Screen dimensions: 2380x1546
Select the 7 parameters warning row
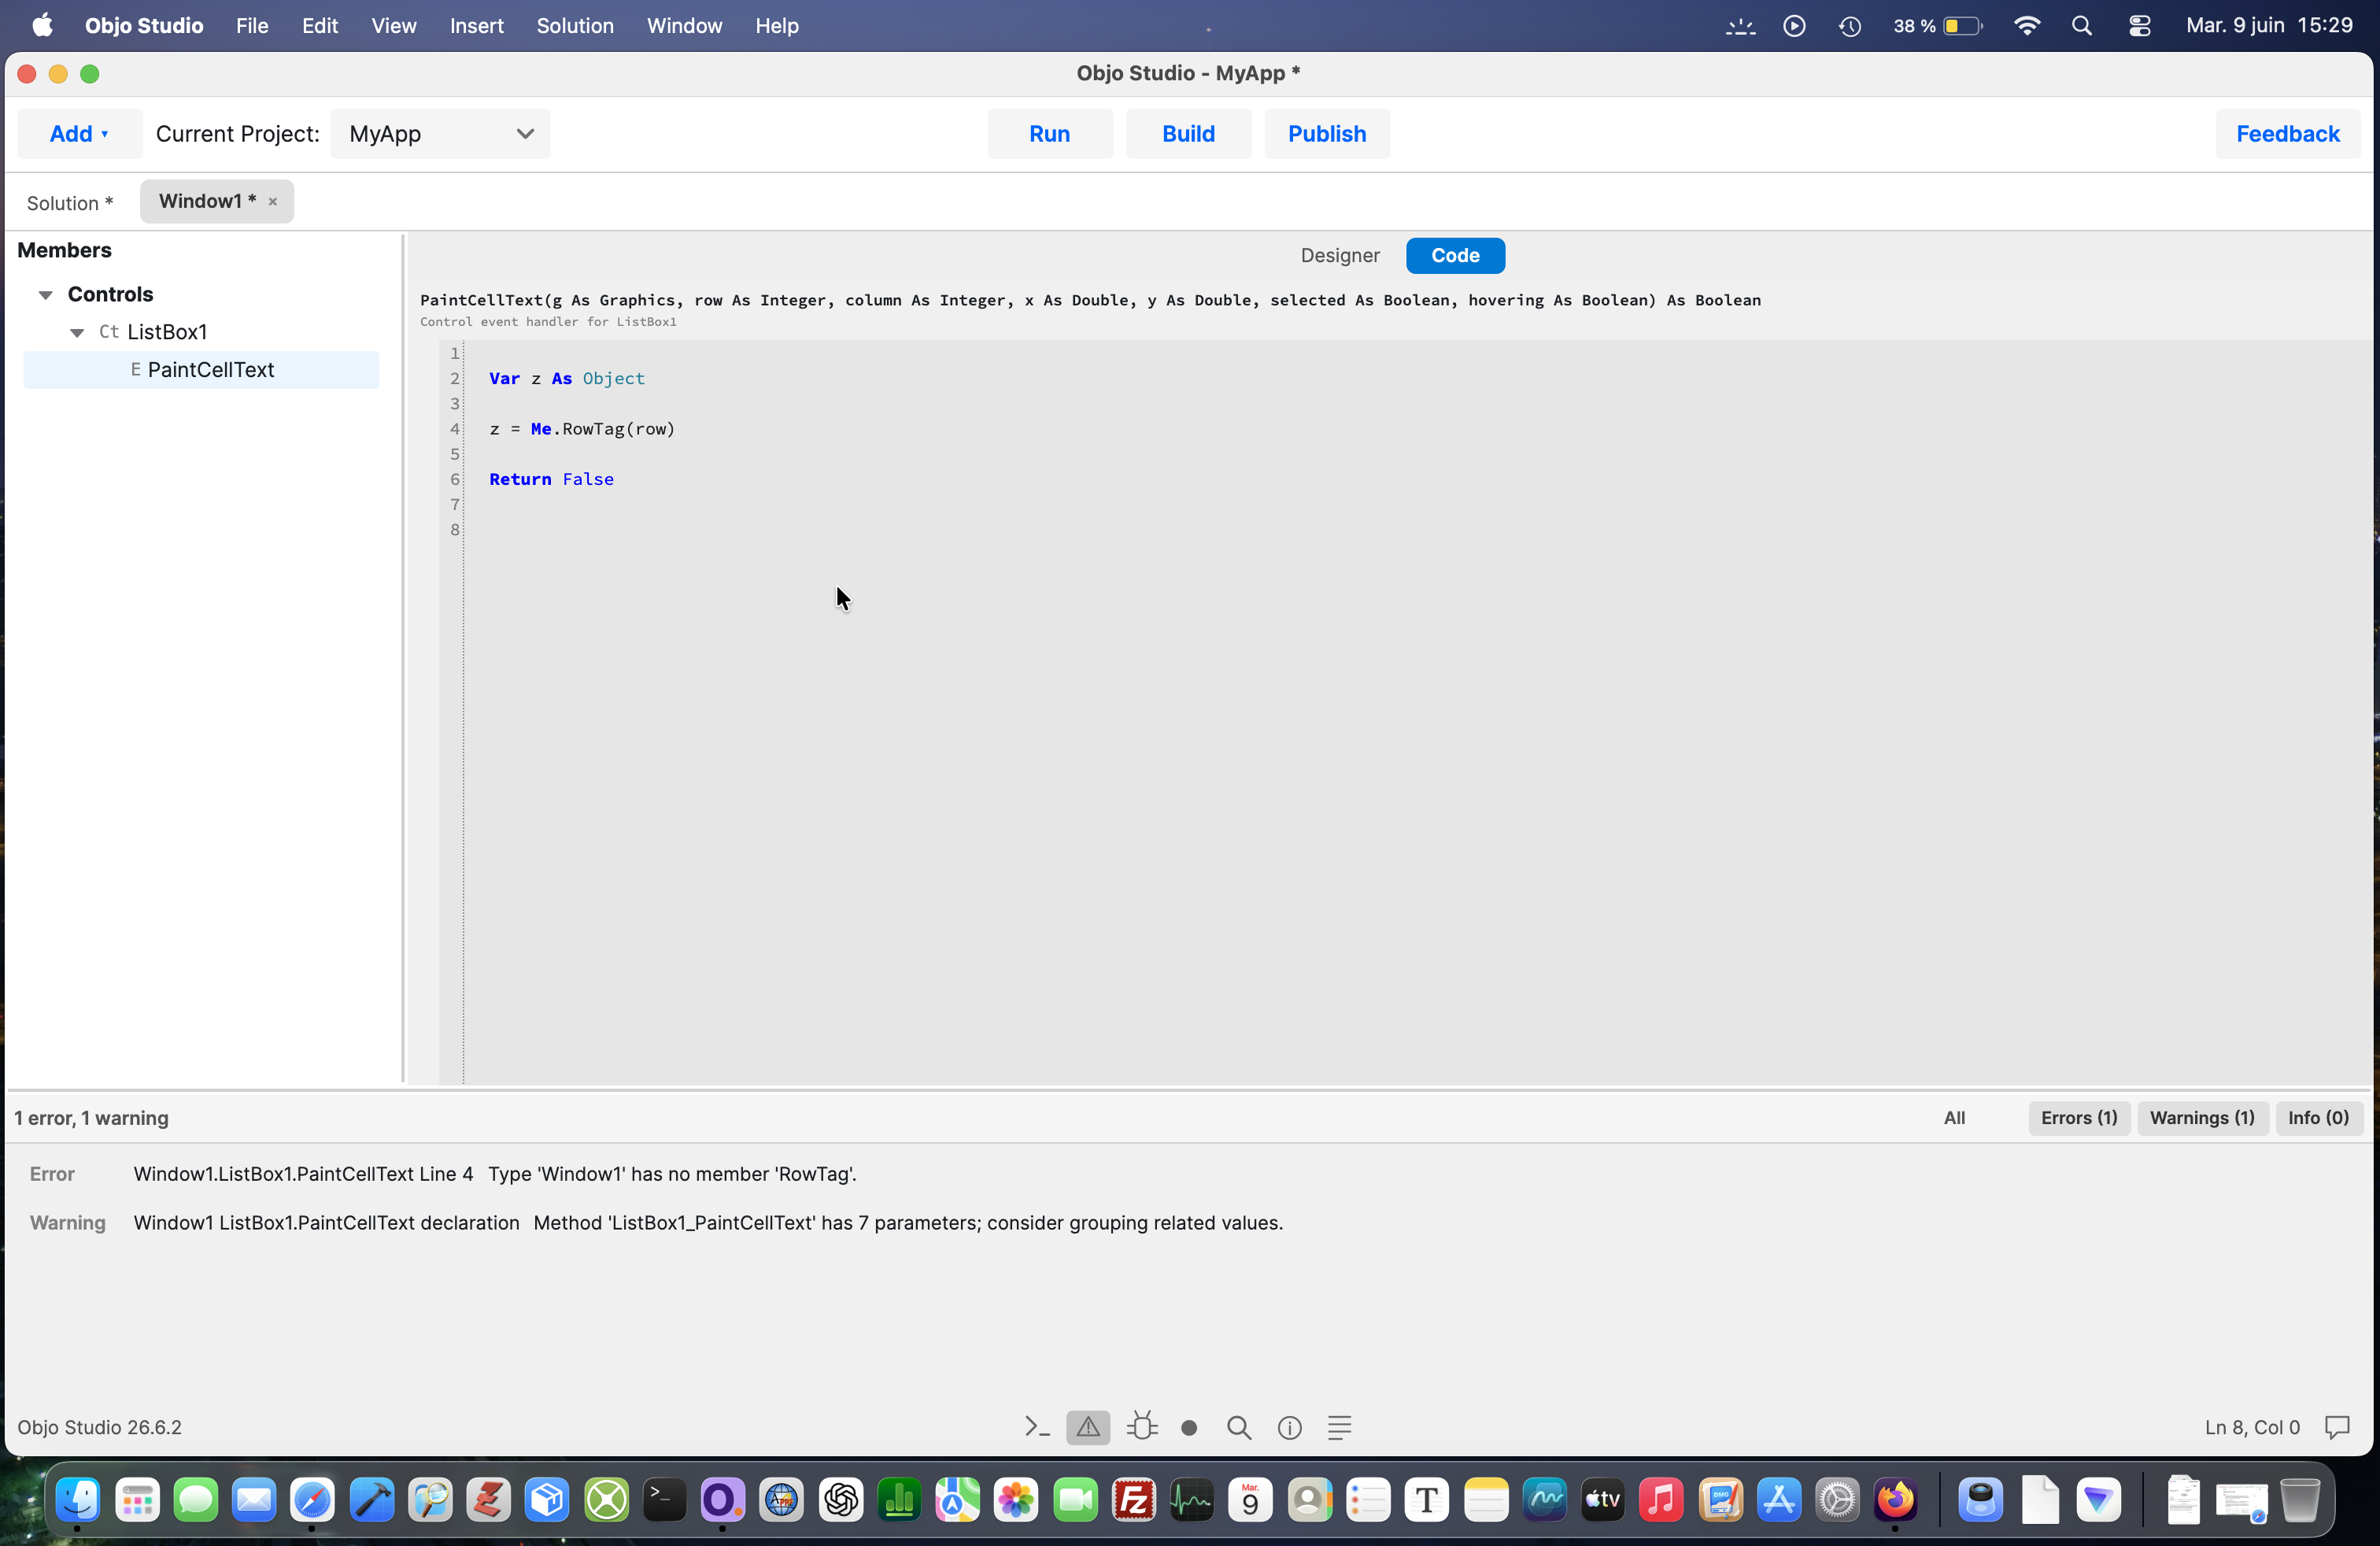click(x=1188, y=1223)
